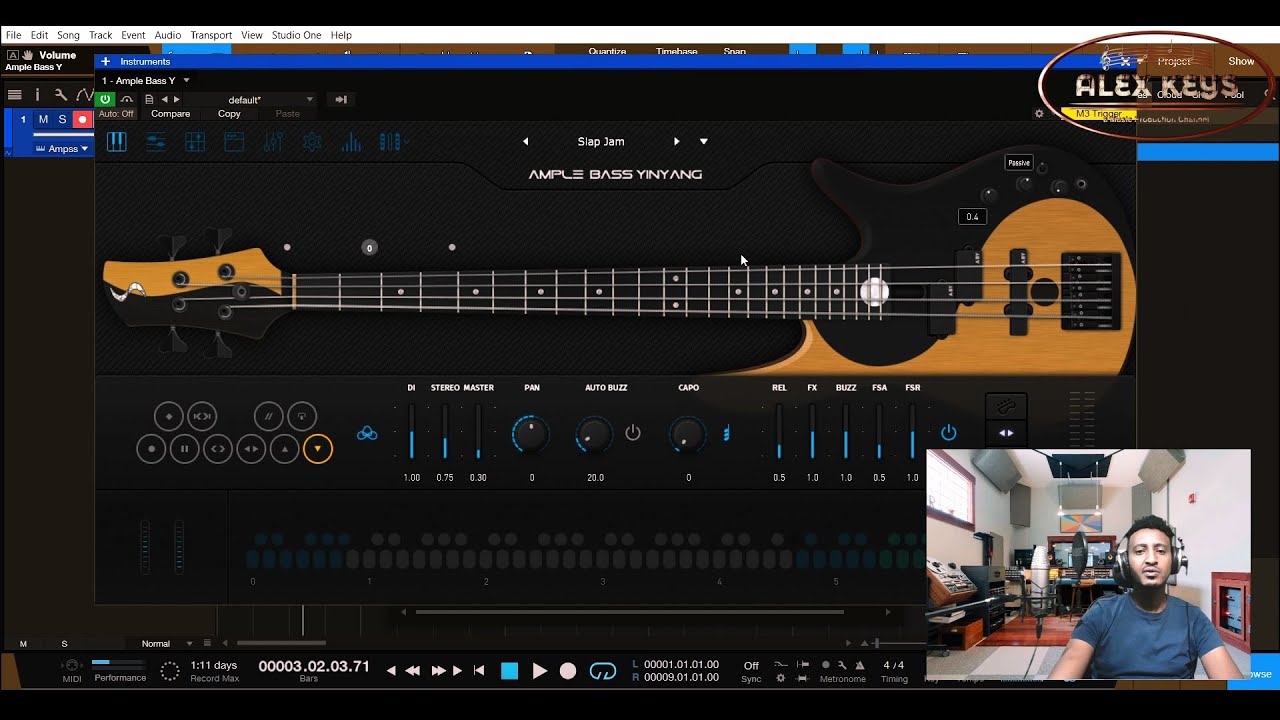Open the window-shaped tab icon in plugin toolbar
The width and height of the screenshot is (1280, 720).
(x=234, y=142)
